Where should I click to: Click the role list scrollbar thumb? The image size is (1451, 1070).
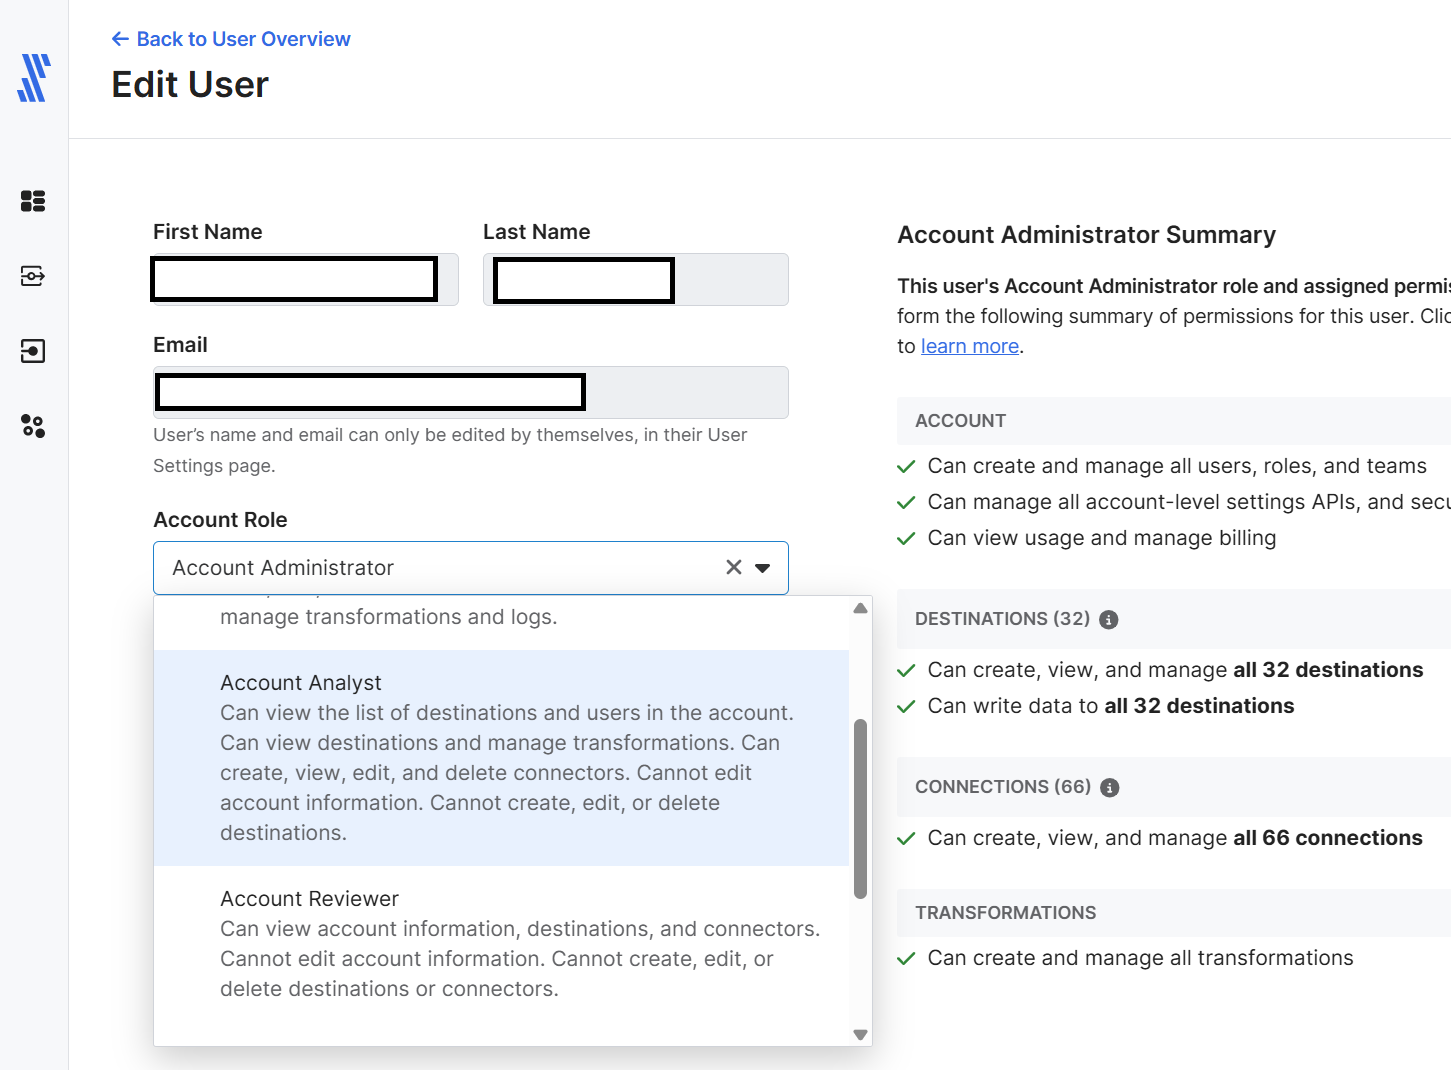[x=860, y=808]
